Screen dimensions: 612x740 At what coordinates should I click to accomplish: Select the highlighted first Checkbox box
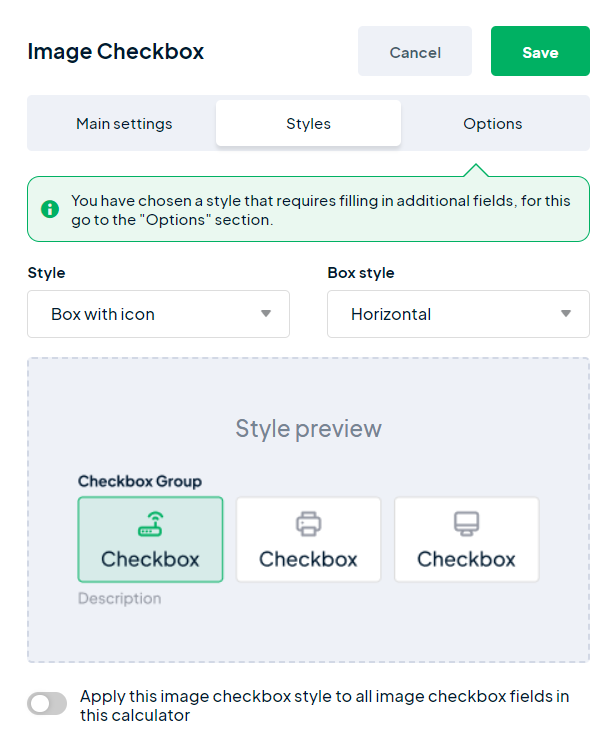click(x=151, y=539)
